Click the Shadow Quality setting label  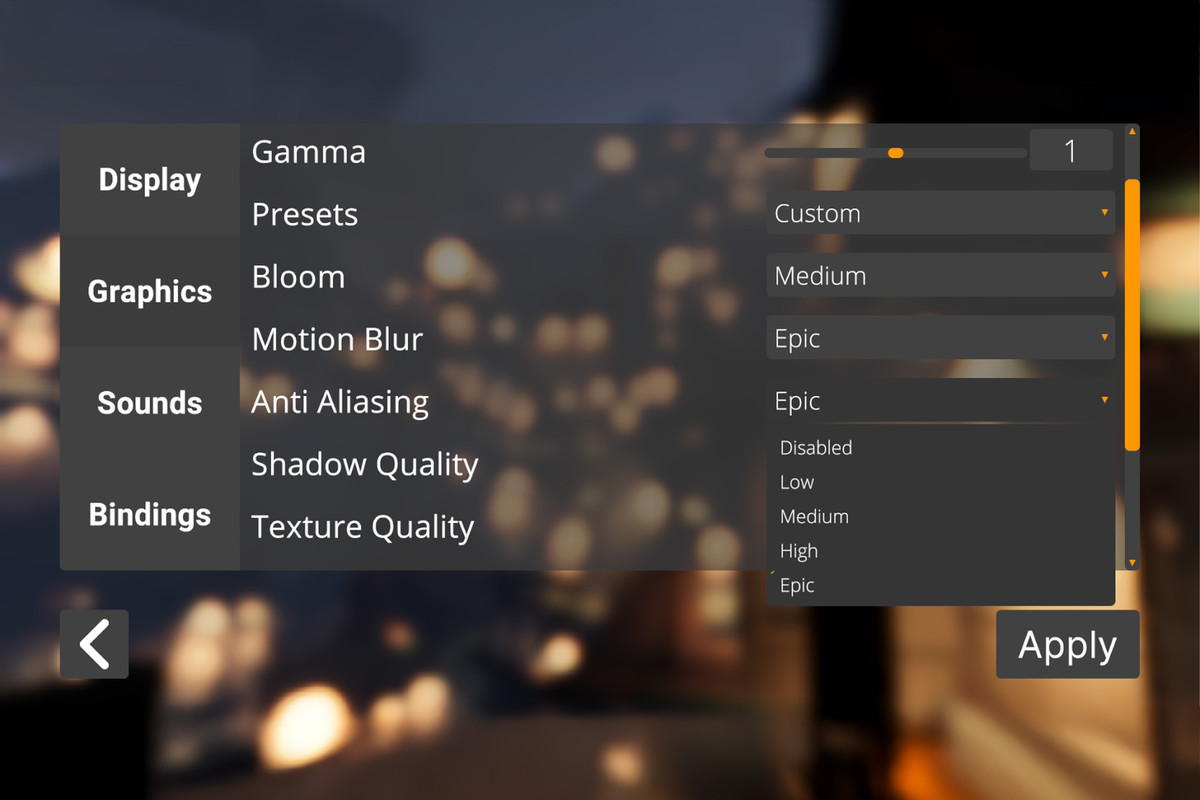[x=364, y=464]
